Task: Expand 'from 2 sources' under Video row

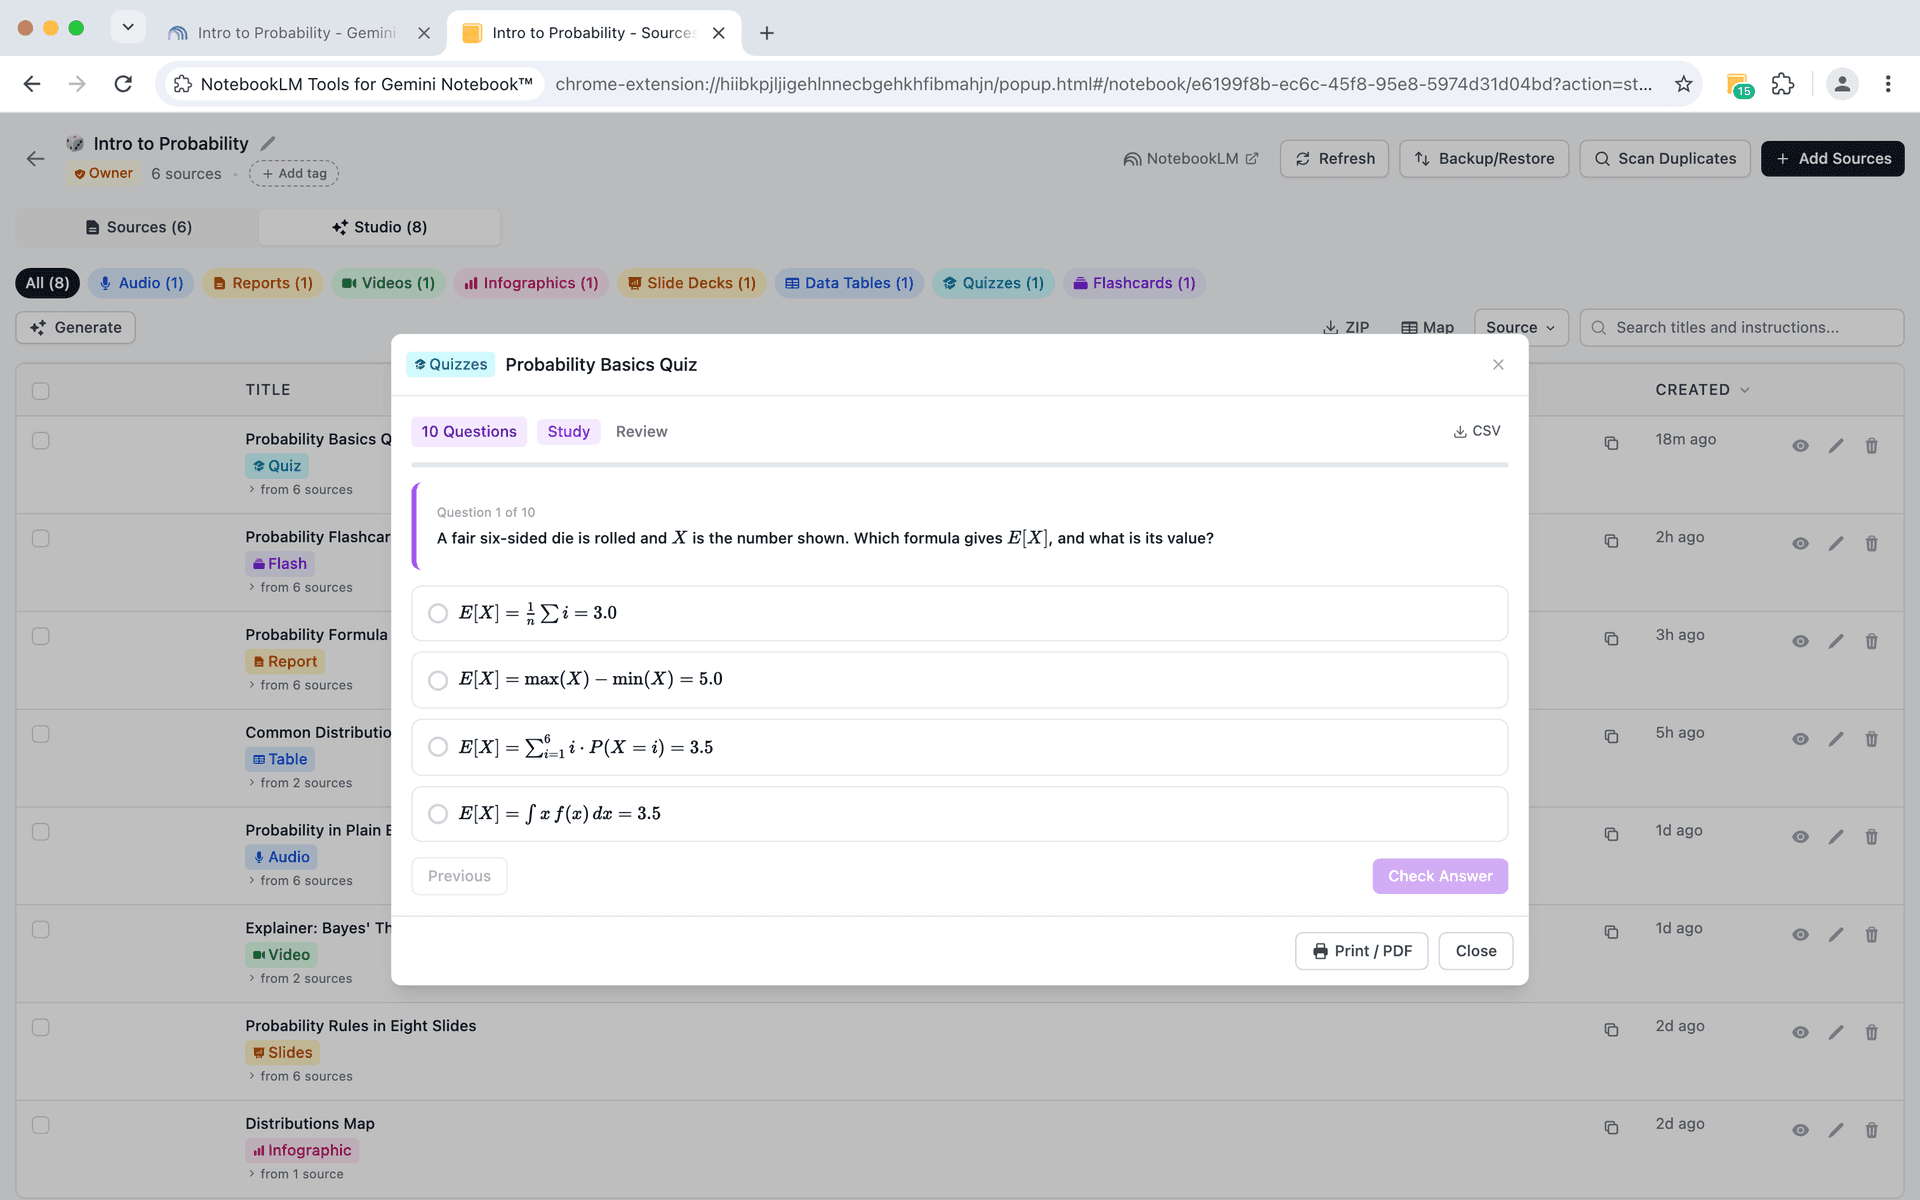Action: click(x=300, y=979)
